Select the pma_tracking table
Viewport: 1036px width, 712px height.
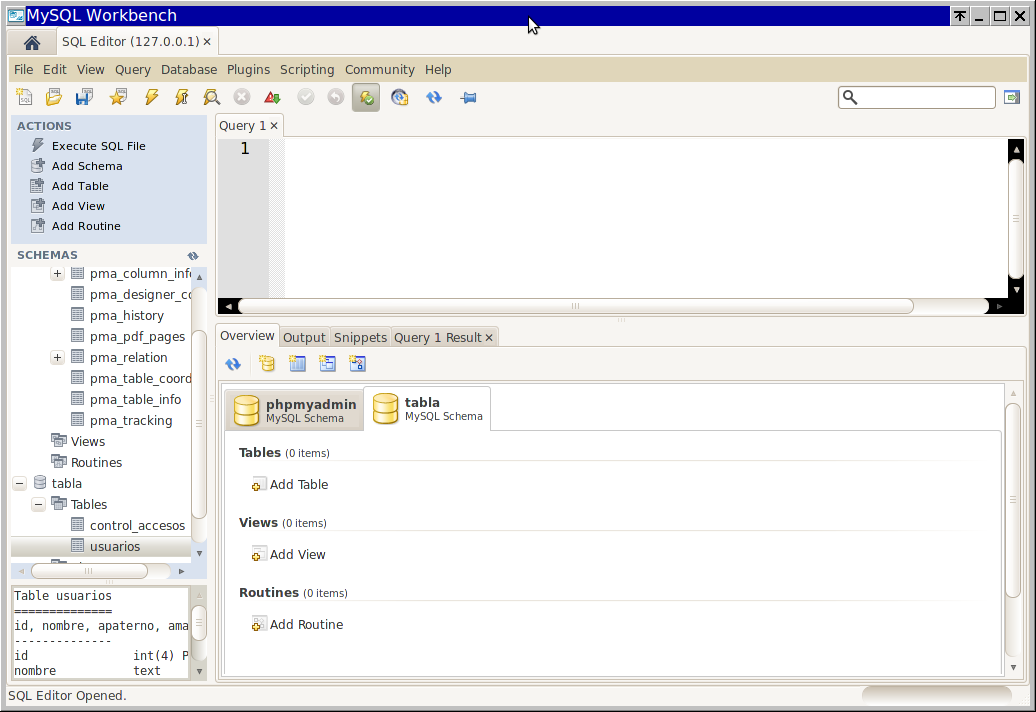click(x=131, y=421)
